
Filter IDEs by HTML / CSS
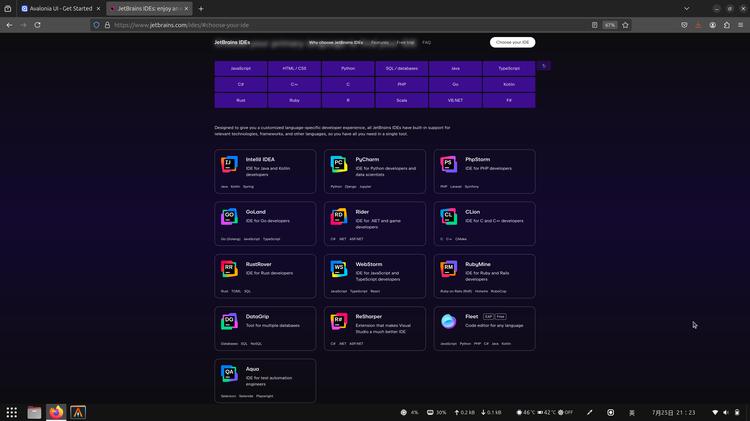click(x=294, y=68)
